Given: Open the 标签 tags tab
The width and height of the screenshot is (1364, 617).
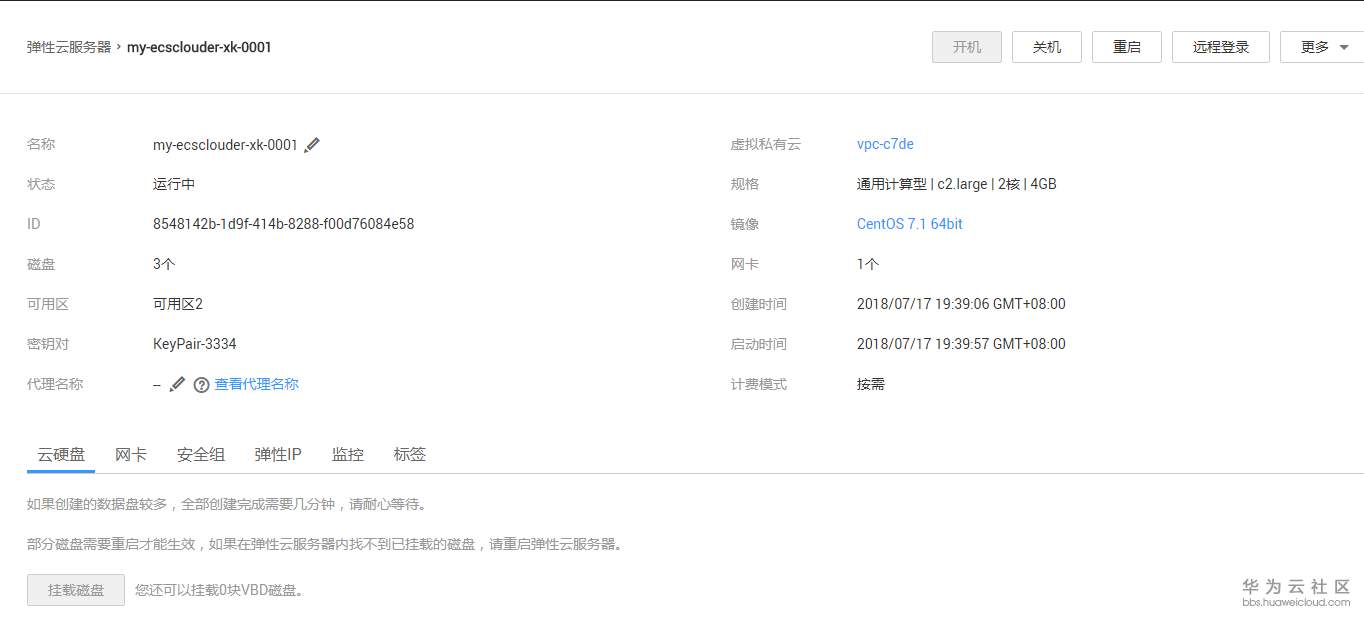Looking at the screenshot, I should (409, 454).
